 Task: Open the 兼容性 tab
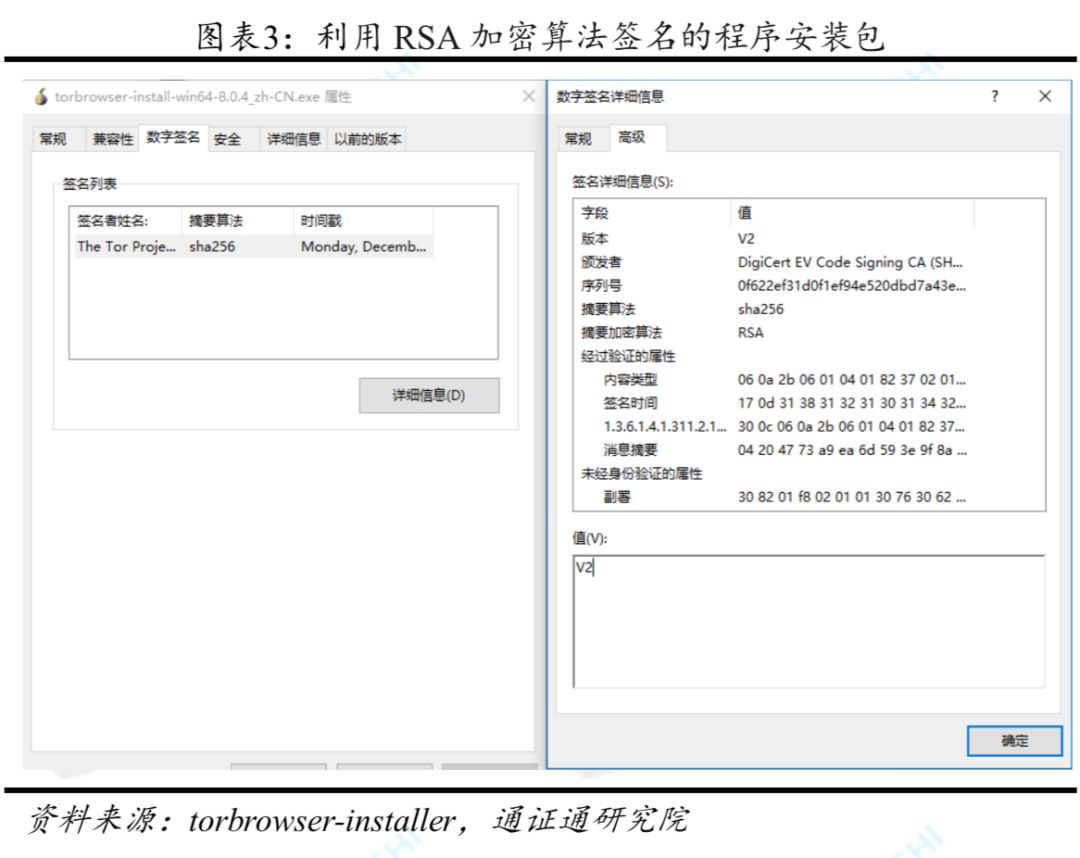[x=110, y=138]
